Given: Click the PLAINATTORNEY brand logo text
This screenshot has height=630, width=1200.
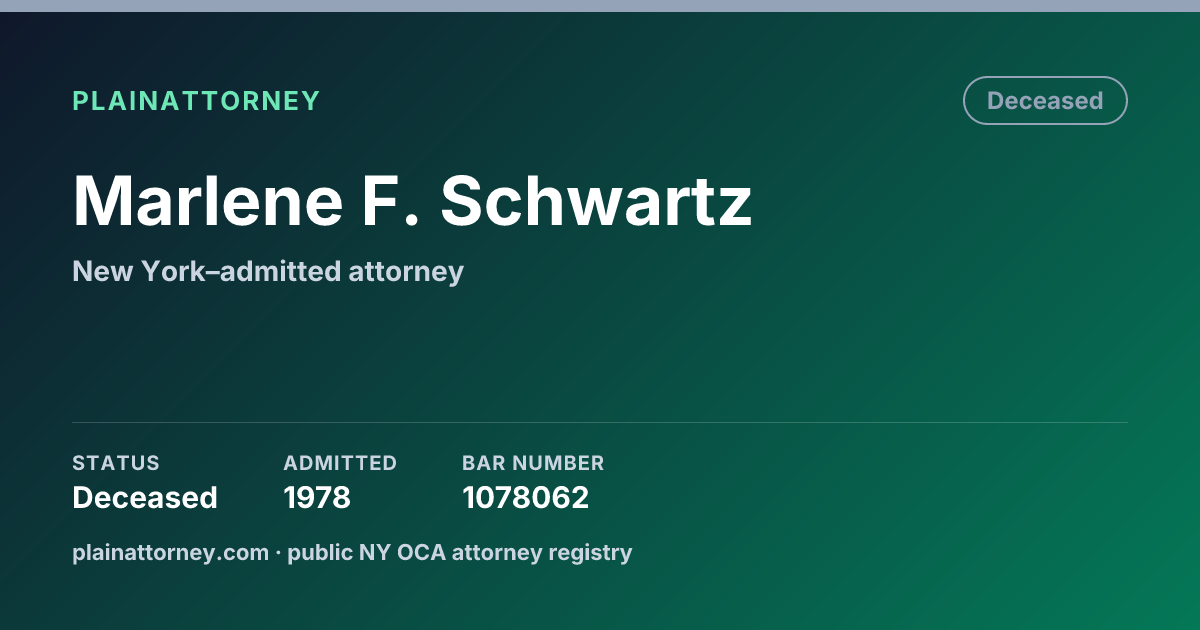Looking at the screenshot, I should [x=196, y=101].
